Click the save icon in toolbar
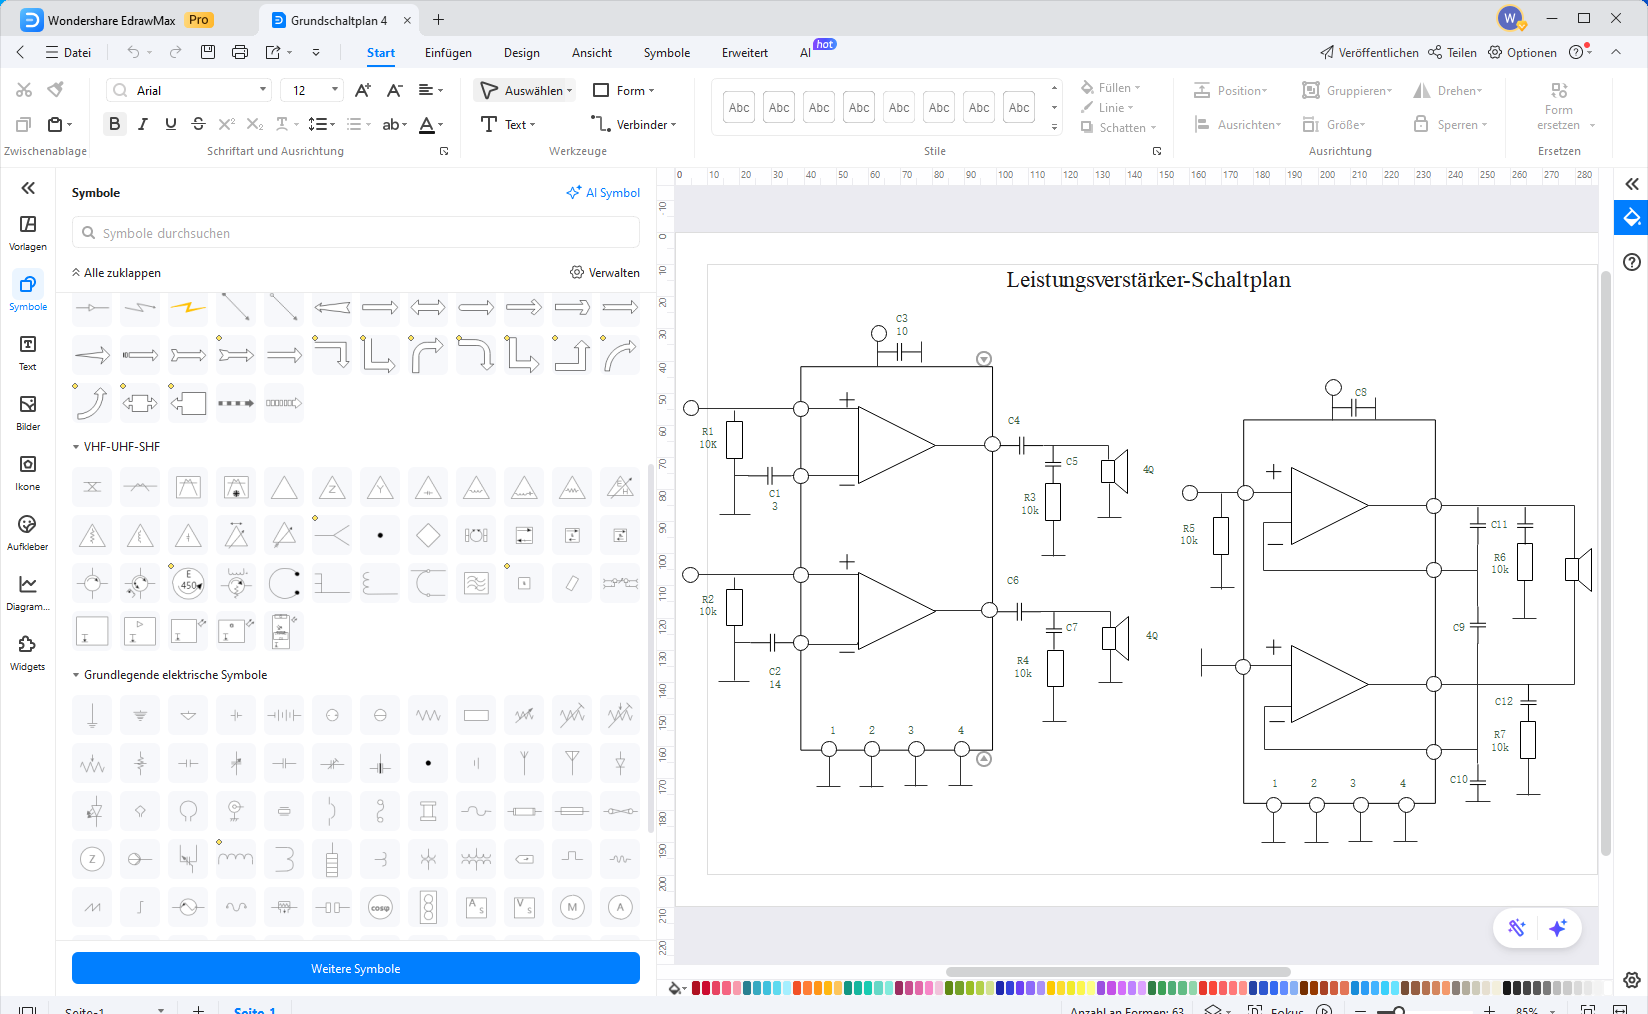 tap(208, 52)
